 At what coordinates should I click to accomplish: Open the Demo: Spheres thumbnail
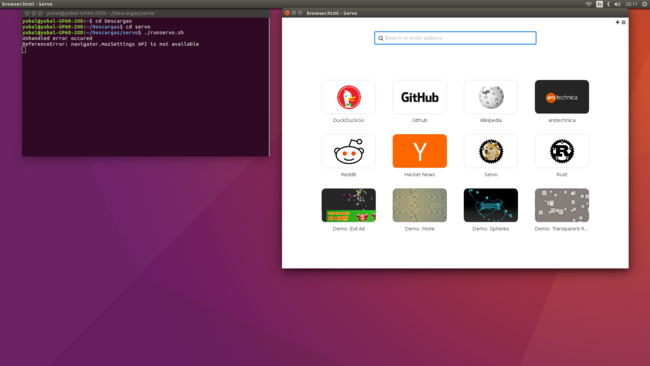(491, 205)
